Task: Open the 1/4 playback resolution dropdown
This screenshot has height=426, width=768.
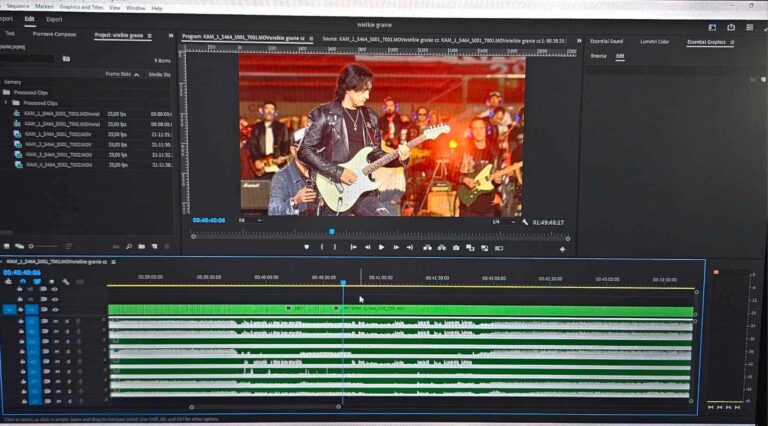Action: coord(503,222)
